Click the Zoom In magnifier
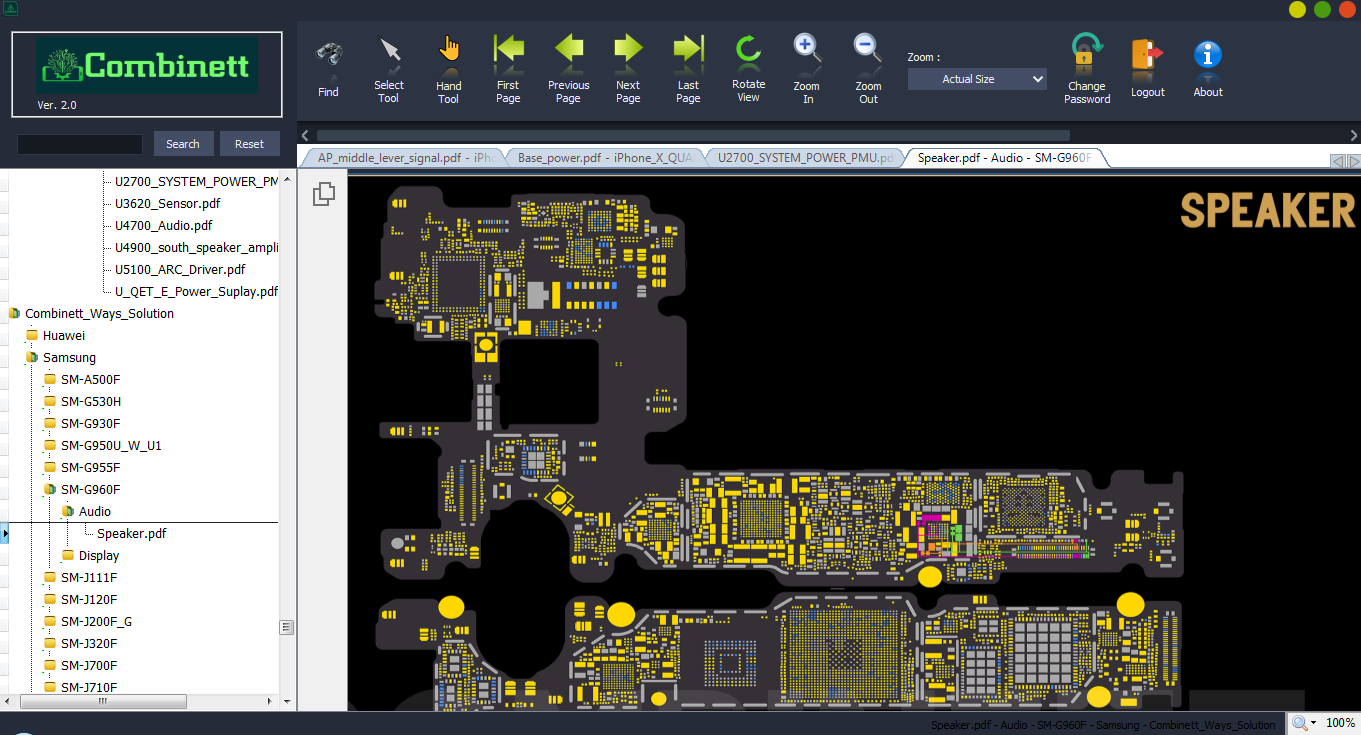 [x=807, y=48]
